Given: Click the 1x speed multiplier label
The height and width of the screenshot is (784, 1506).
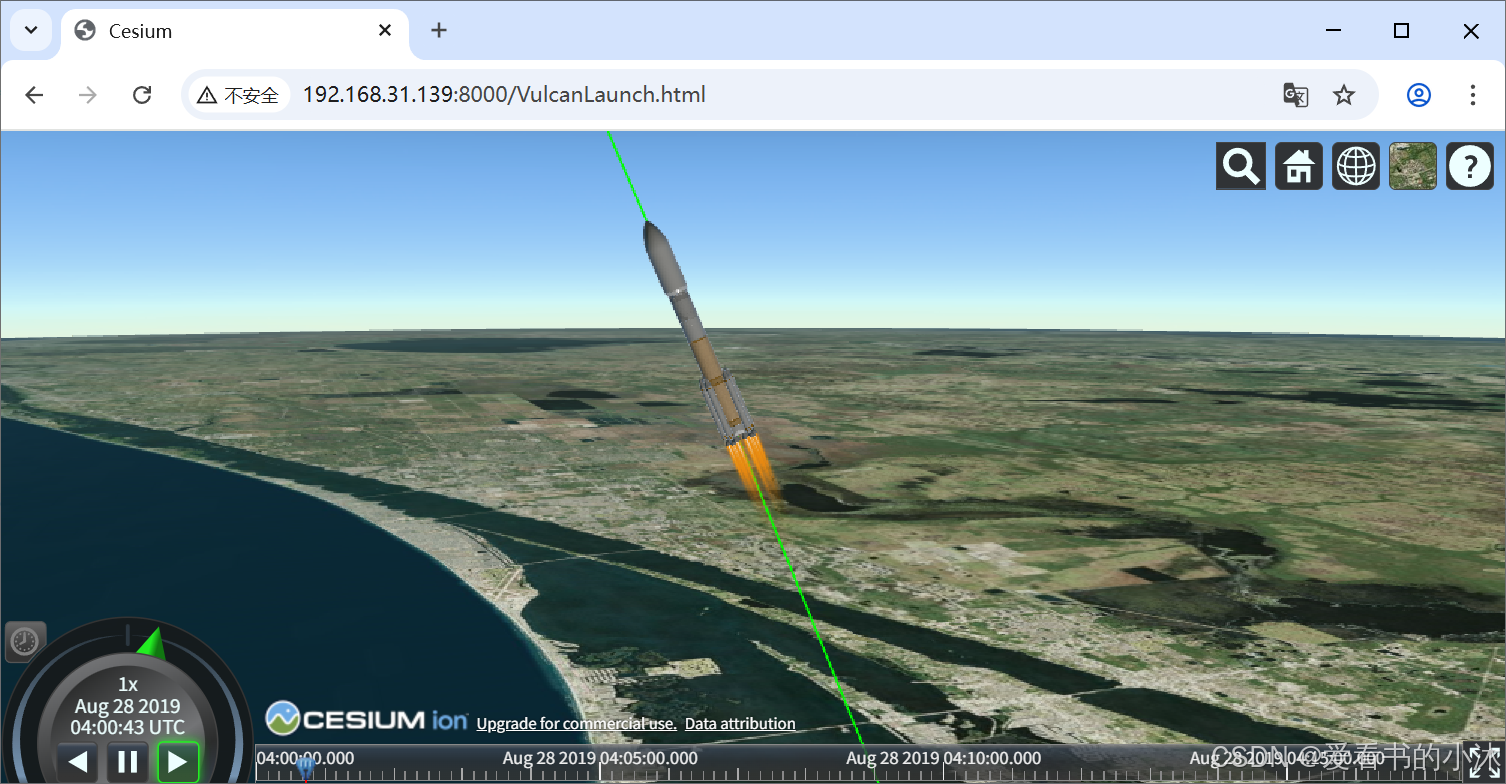Looking at the screenshot, I should pyautogui.click(x=128, y=685).
